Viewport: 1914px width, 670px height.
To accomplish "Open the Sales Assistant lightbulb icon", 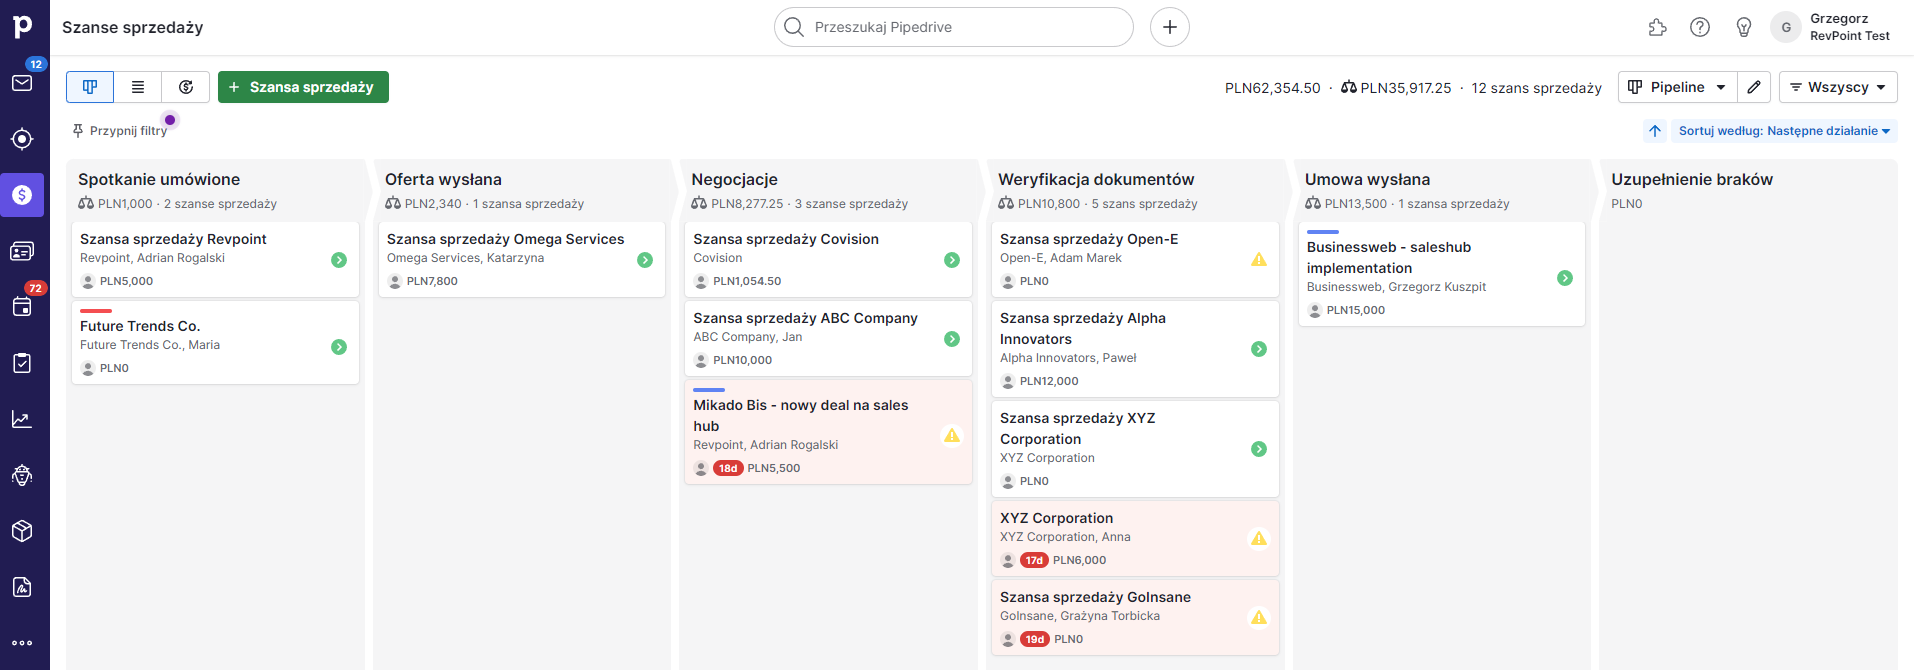I will point(1744,27).
